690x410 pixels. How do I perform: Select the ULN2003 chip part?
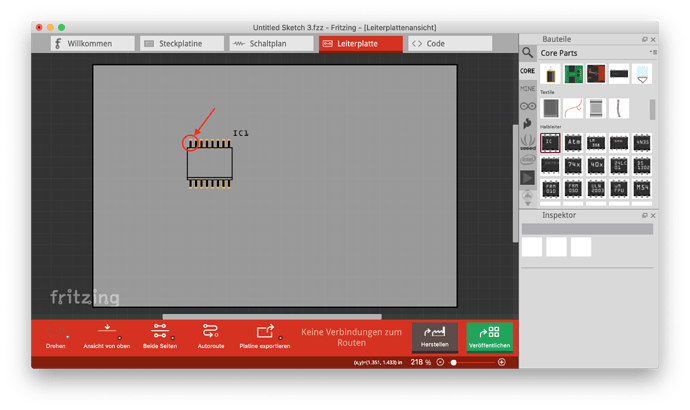coord(596,189)
